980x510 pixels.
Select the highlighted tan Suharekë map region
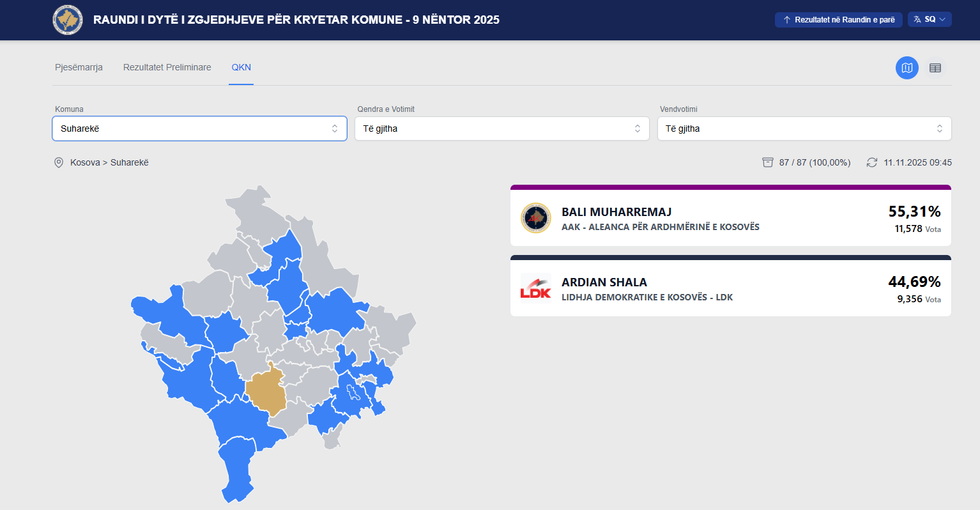265,392
